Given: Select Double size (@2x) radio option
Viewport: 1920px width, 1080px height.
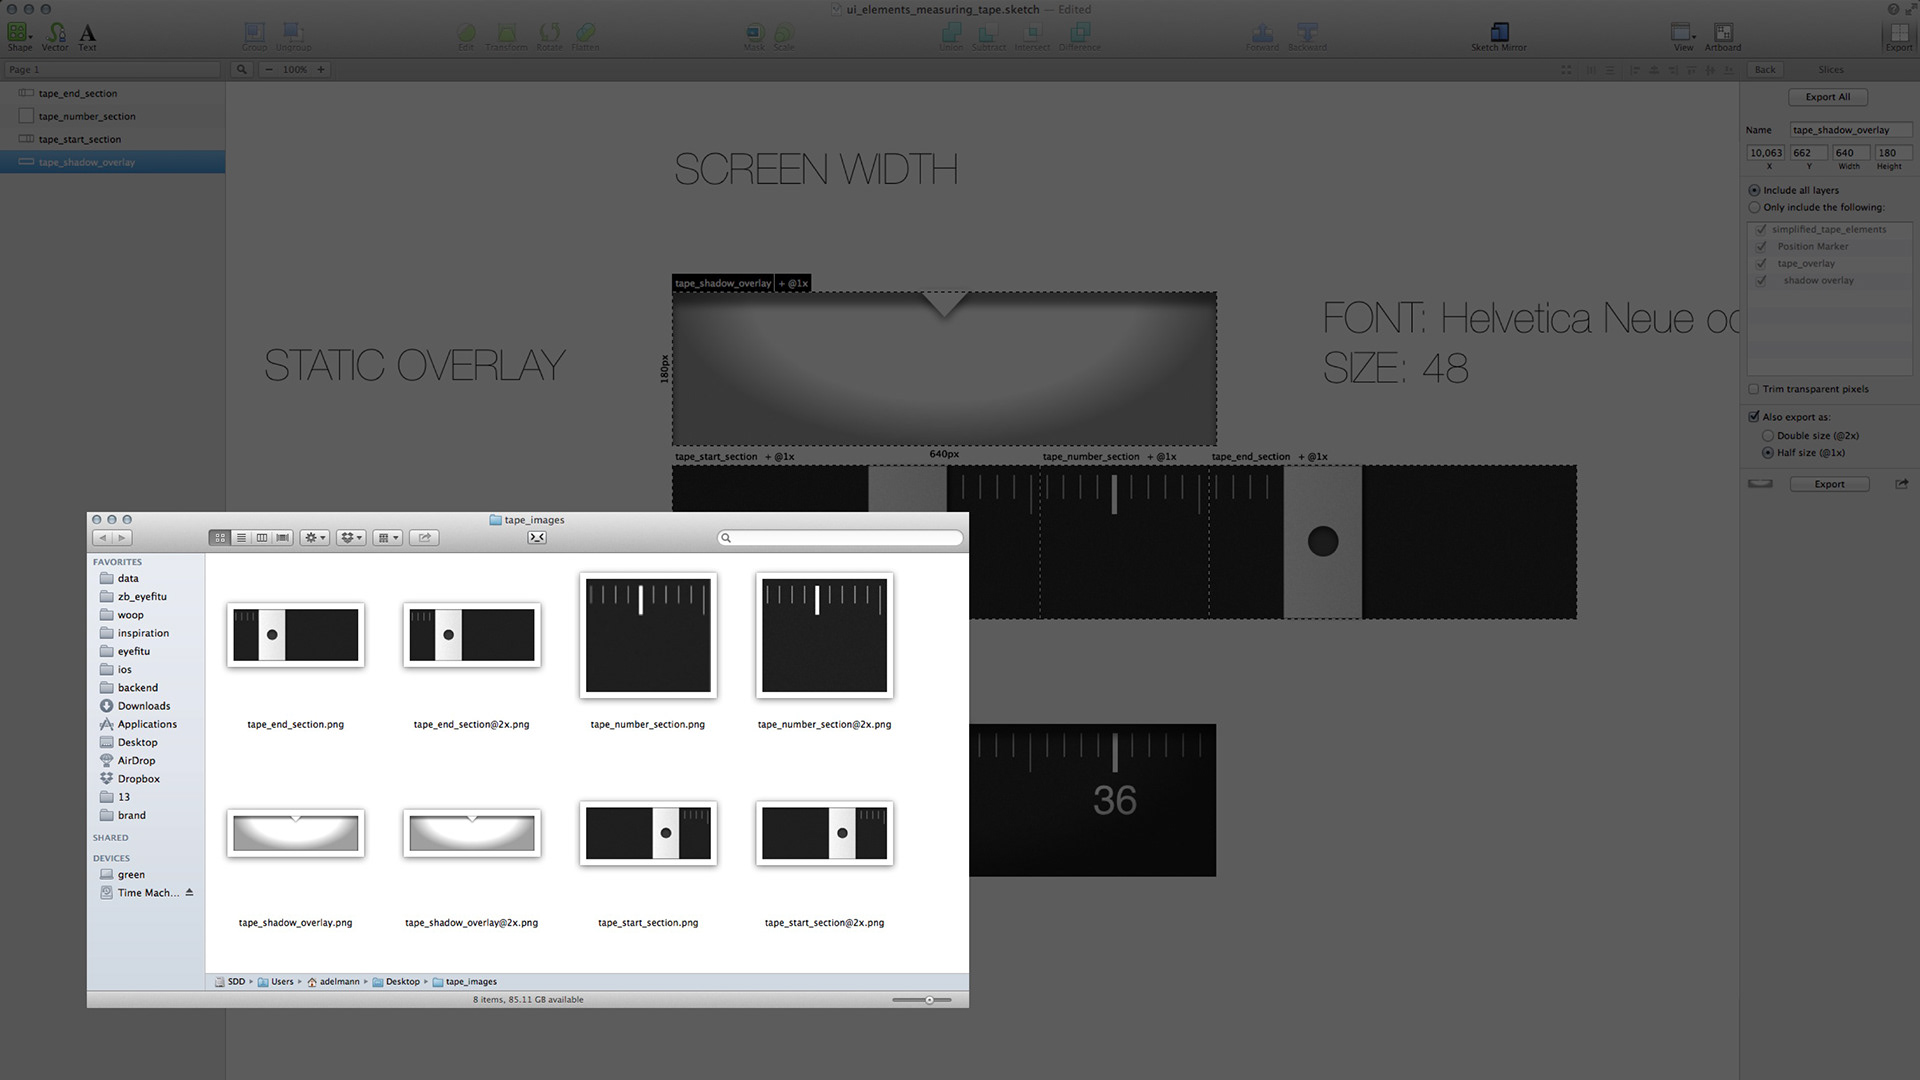Looking at the screenshot, I should [x=1768, y=436].
